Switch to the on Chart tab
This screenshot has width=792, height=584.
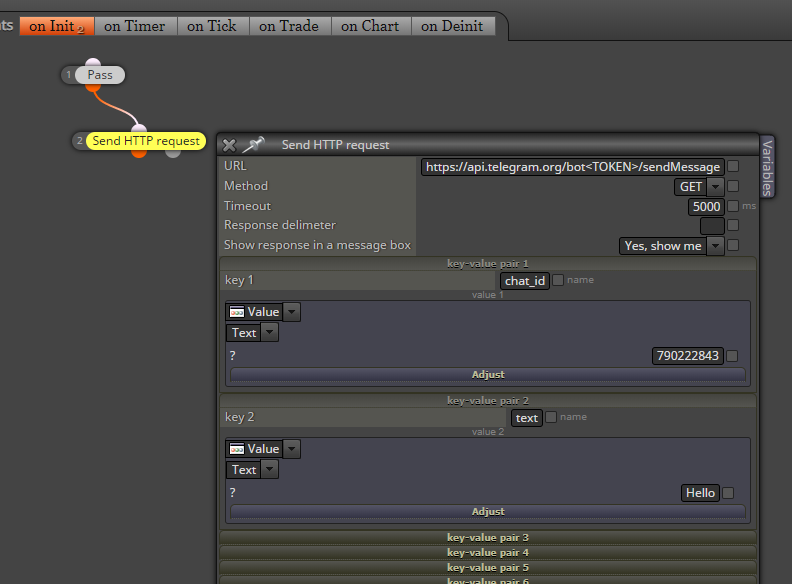[370, 26]
